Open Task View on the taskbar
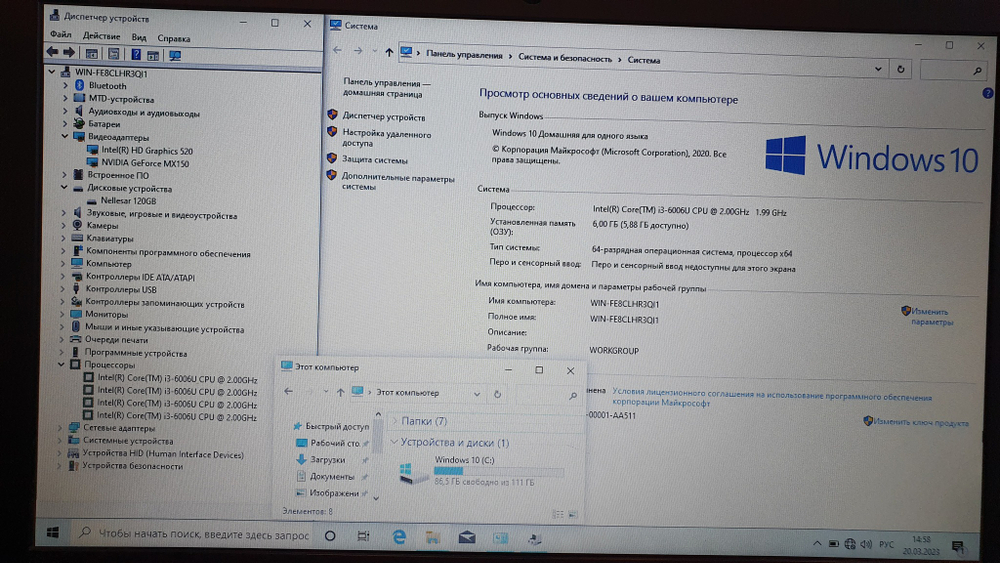The height and width of the screenshot is (563, 1000). click(x=363, y=536)
